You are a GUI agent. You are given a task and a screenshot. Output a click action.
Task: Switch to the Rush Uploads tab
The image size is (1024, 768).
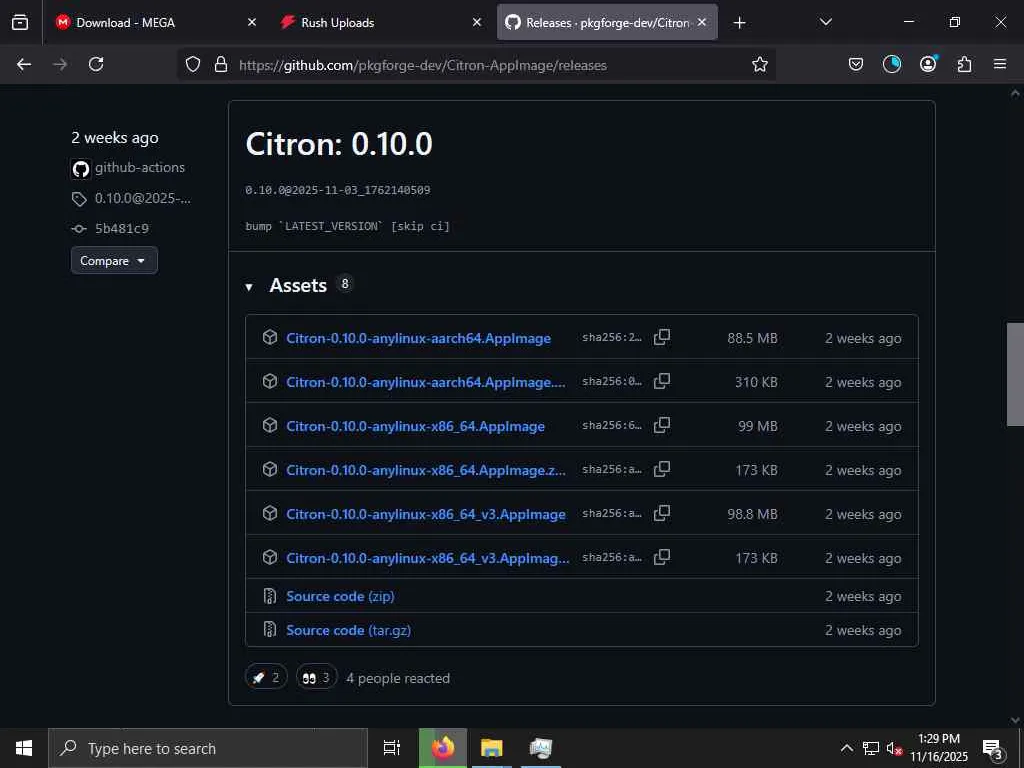[379, 23]
